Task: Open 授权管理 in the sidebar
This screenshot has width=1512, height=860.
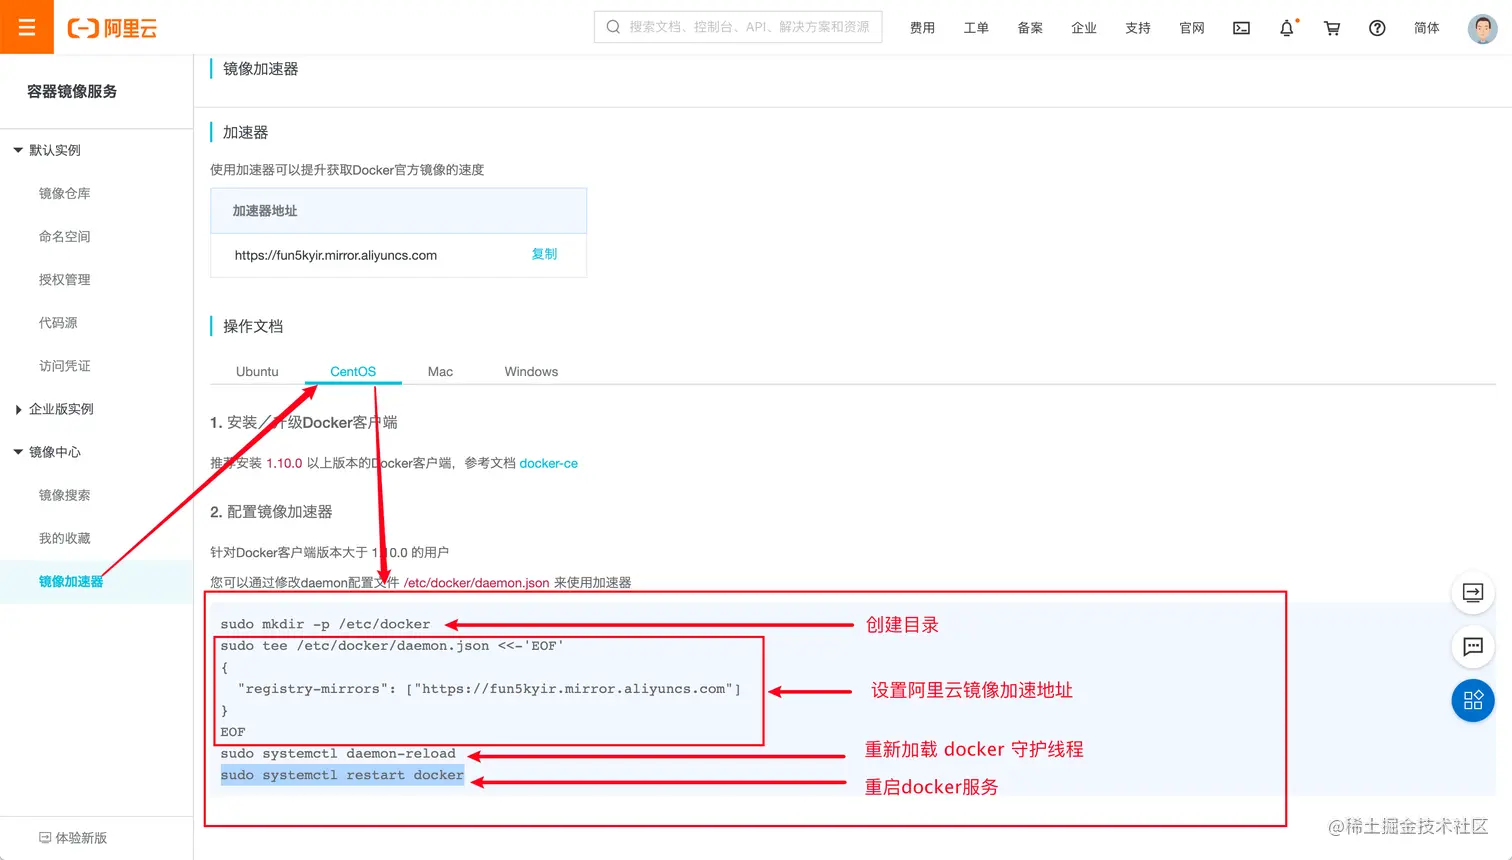Action: [65, 279]
